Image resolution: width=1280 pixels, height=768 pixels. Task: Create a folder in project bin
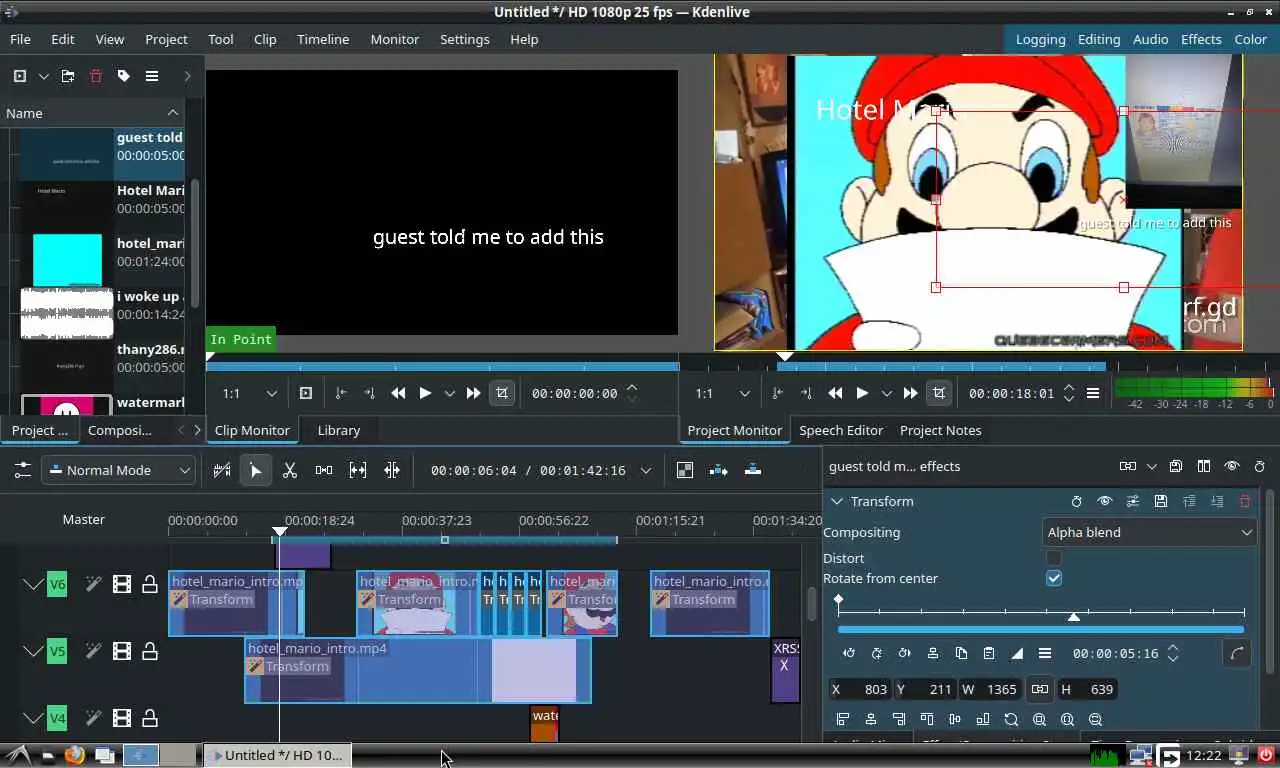coord(68,76)
